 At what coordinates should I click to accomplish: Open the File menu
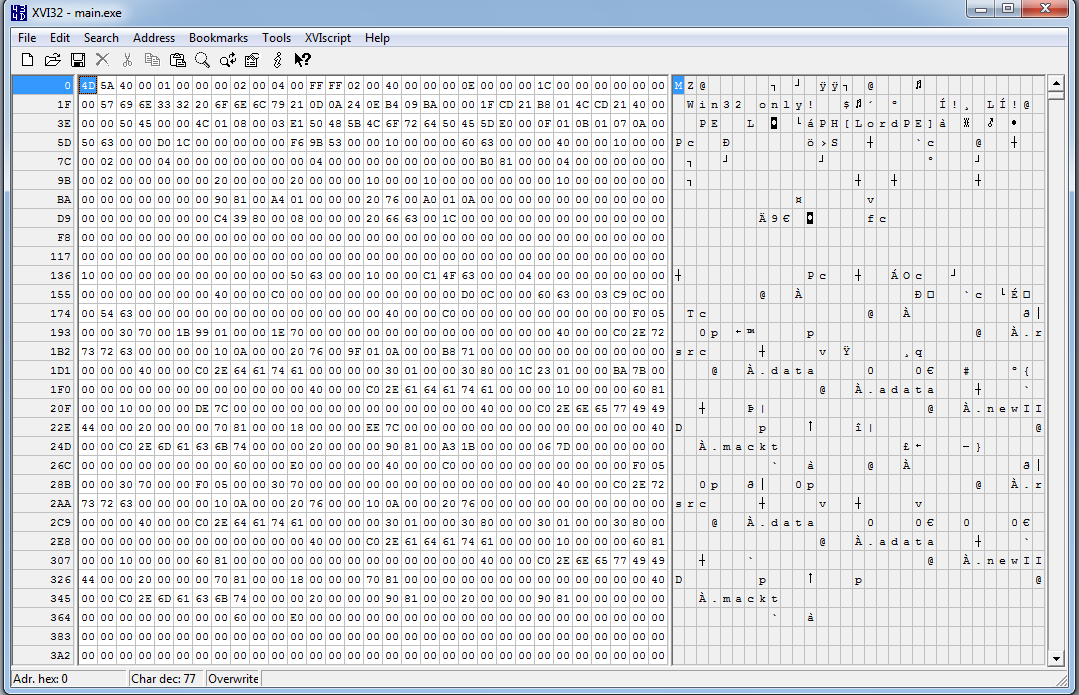[27, 38]
